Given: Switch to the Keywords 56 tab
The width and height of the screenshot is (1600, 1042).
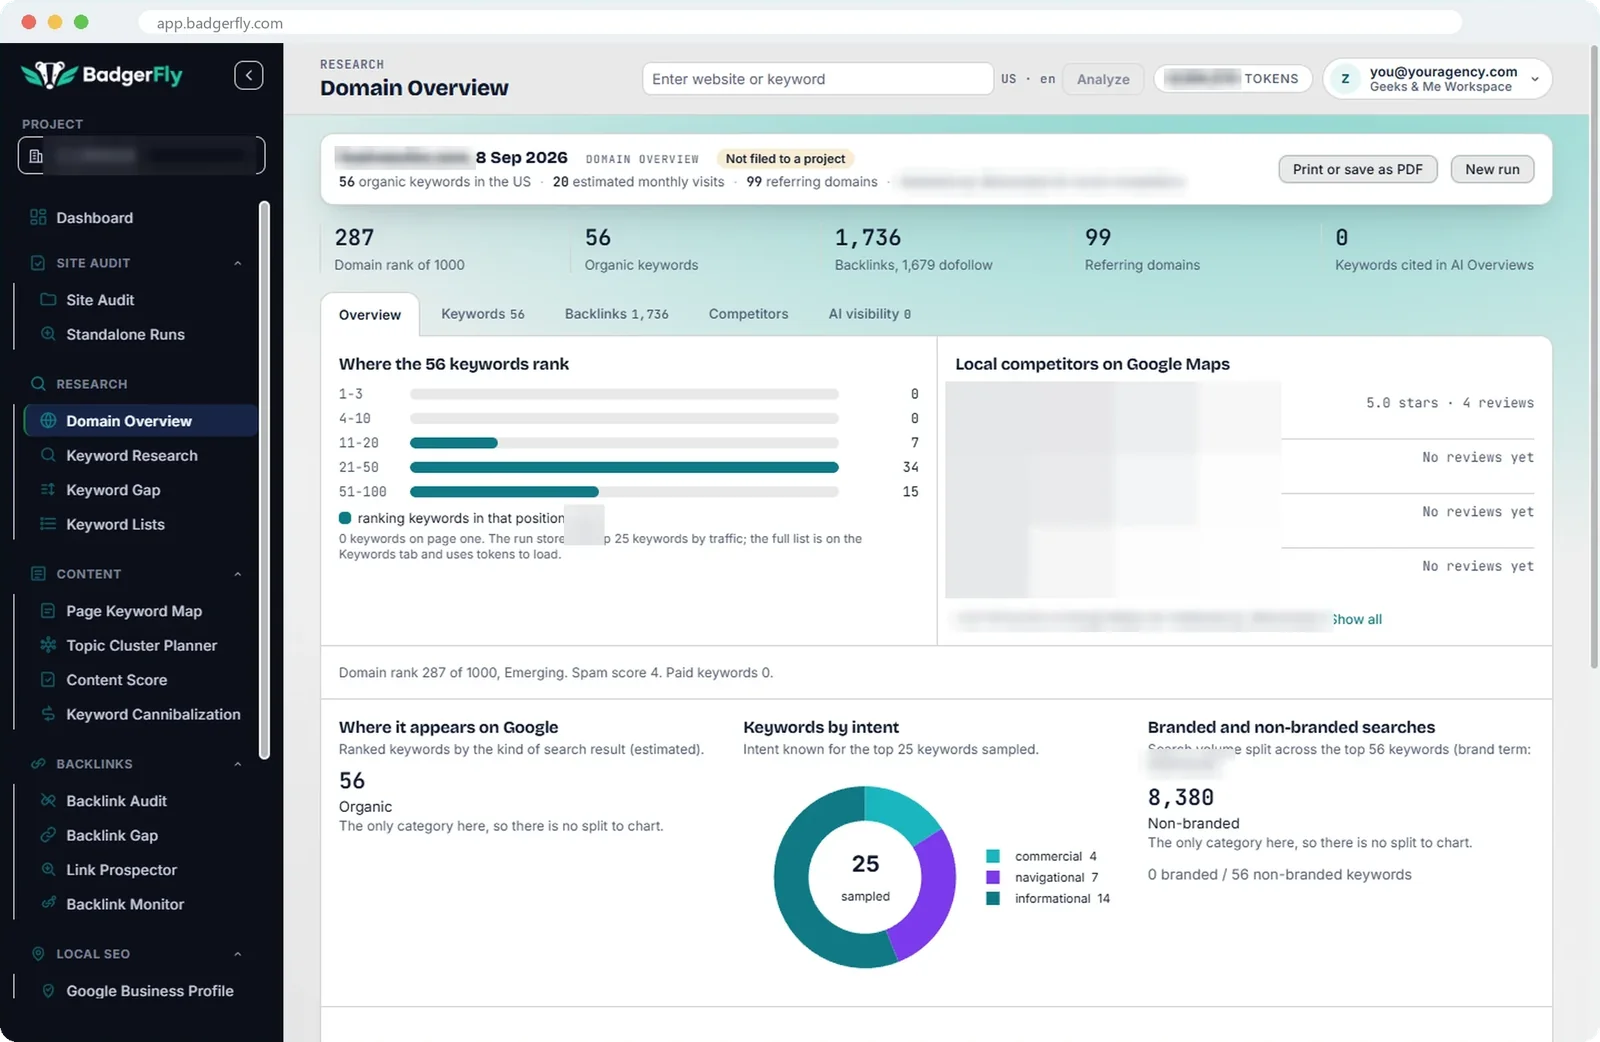Looking at the screenshot, I should pos(483,314).
